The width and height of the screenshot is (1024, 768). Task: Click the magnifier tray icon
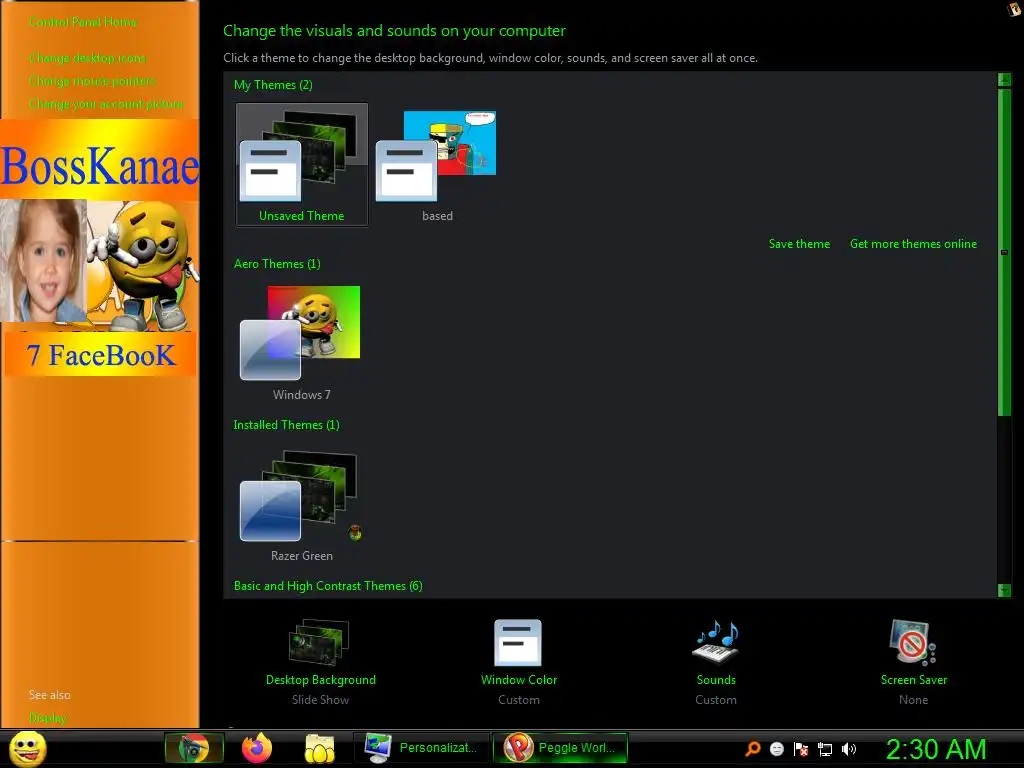point(753,748)
